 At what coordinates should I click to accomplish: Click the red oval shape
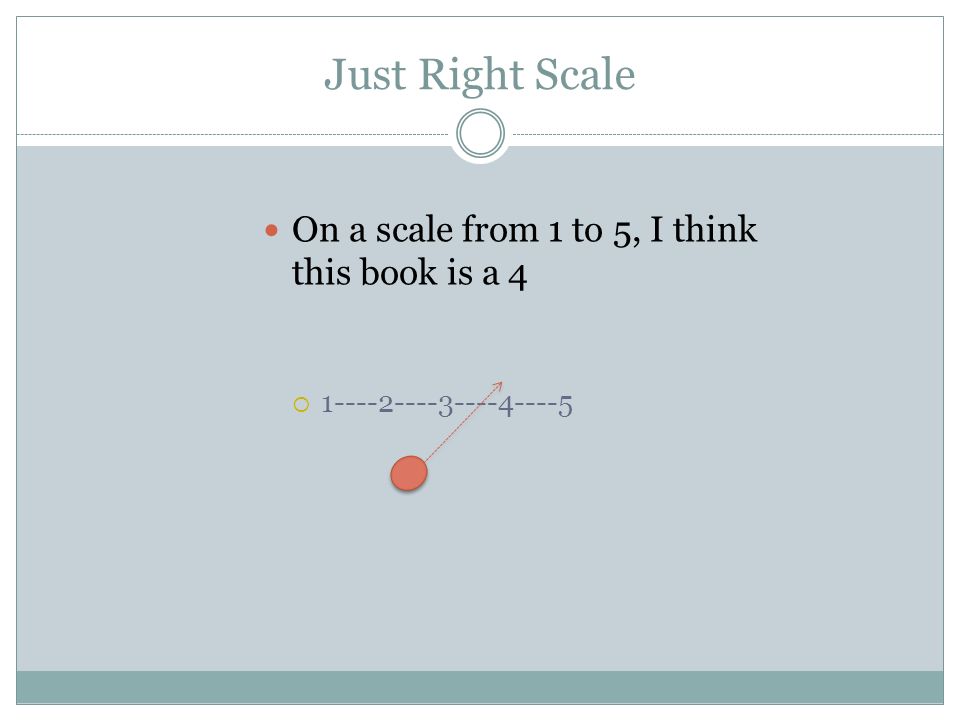[x=409, y=473]
